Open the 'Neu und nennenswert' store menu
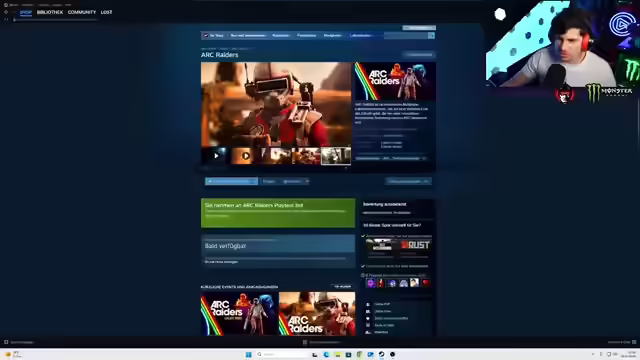Viewport: 640px width, 360px height. pos(248,36)
